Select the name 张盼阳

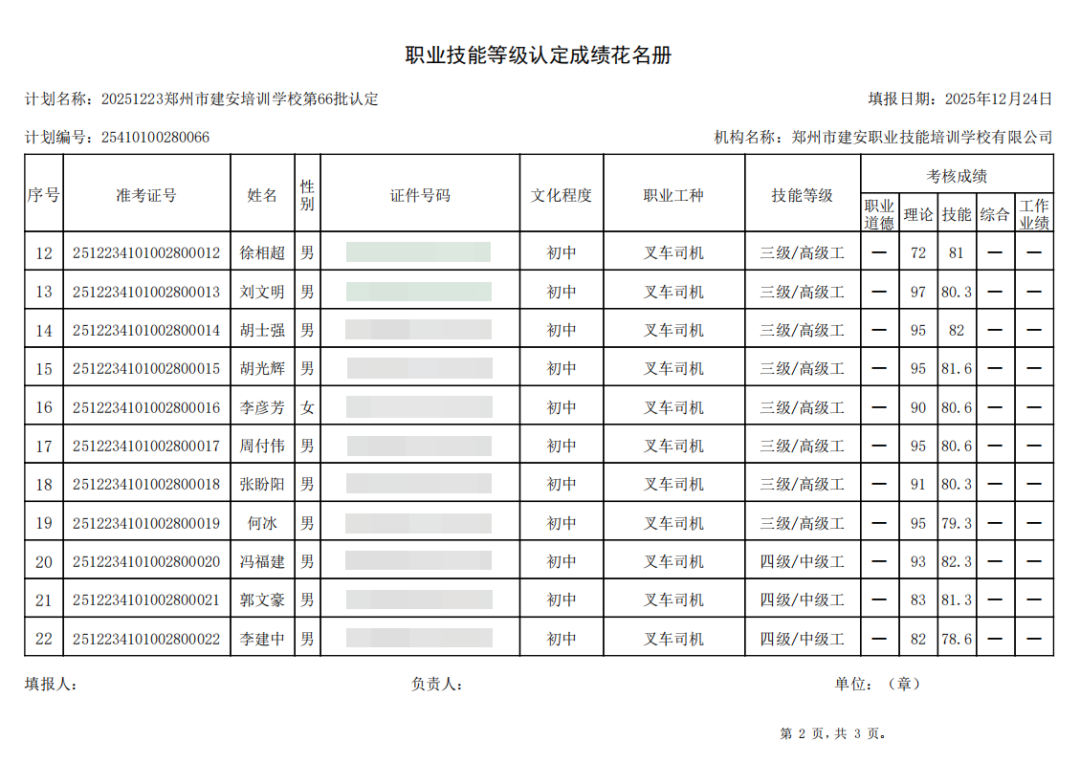coord(262,484)
